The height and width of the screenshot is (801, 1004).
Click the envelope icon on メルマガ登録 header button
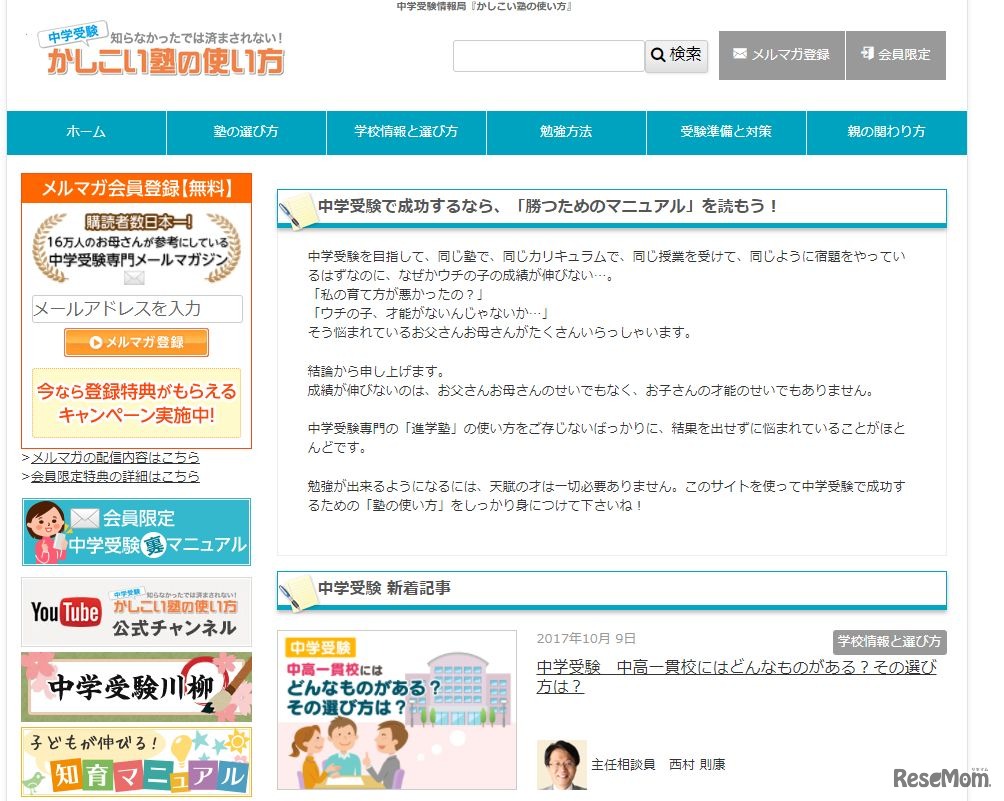[x=740, y=56]
